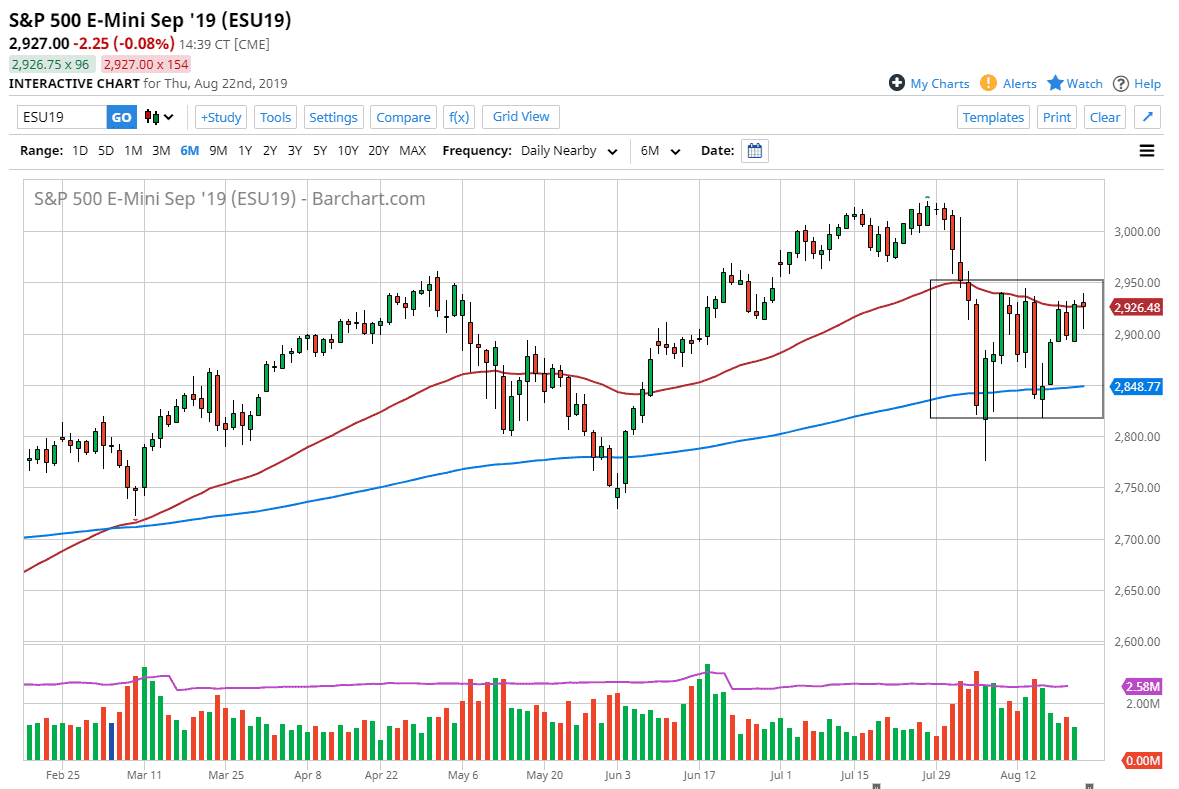The height and width of the screenshot is (789, 1179).
Task: Click the purple 2.58M volume label
Action: pos(1142,687)
